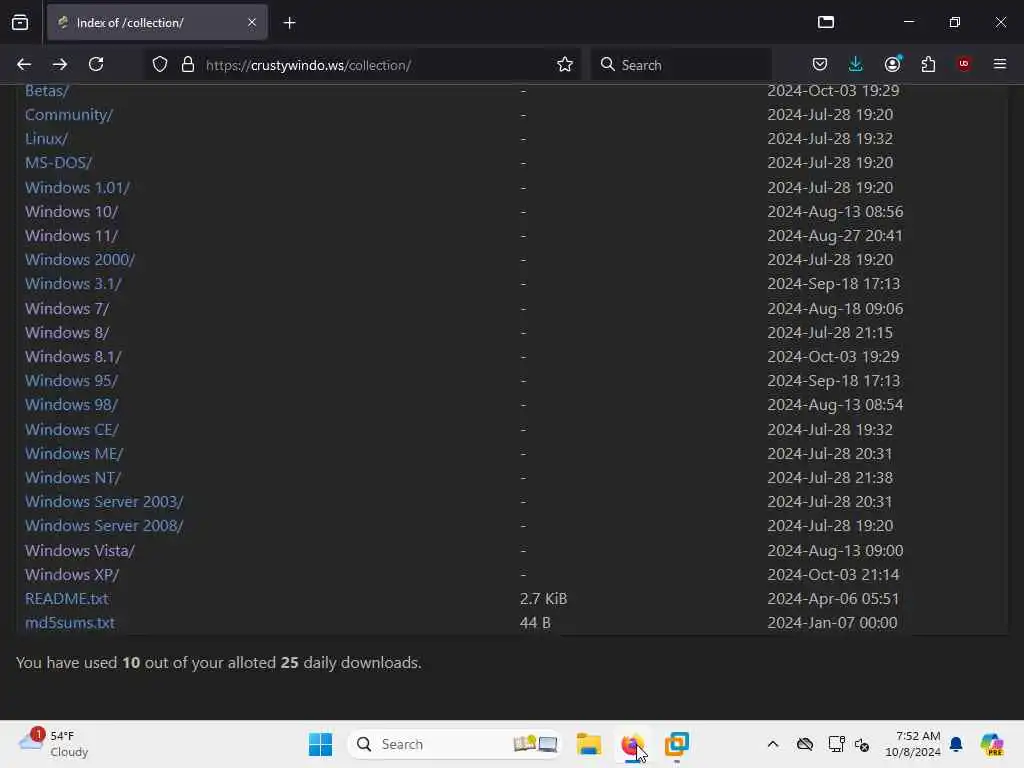Screen dimensions: 1024x768
Task: Open the Windows CE/ folder link
Action: pos(72,430)
